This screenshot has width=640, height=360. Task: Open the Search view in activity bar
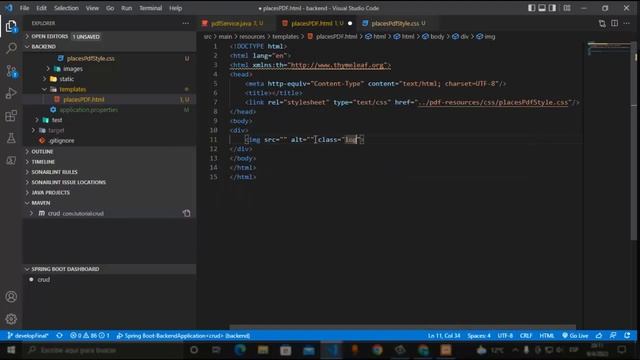click(11, 48)
